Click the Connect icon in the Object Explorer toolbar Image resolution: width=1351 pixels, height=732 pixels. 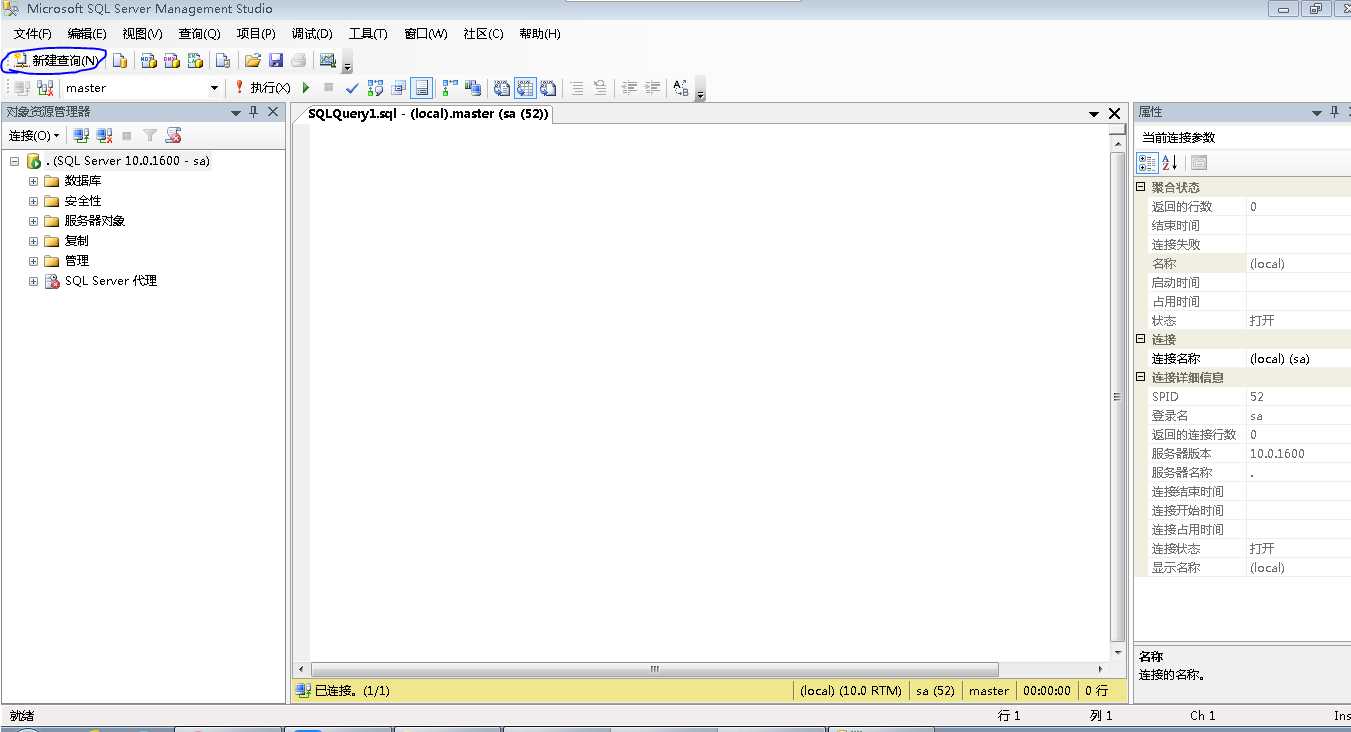pos(82,136)
